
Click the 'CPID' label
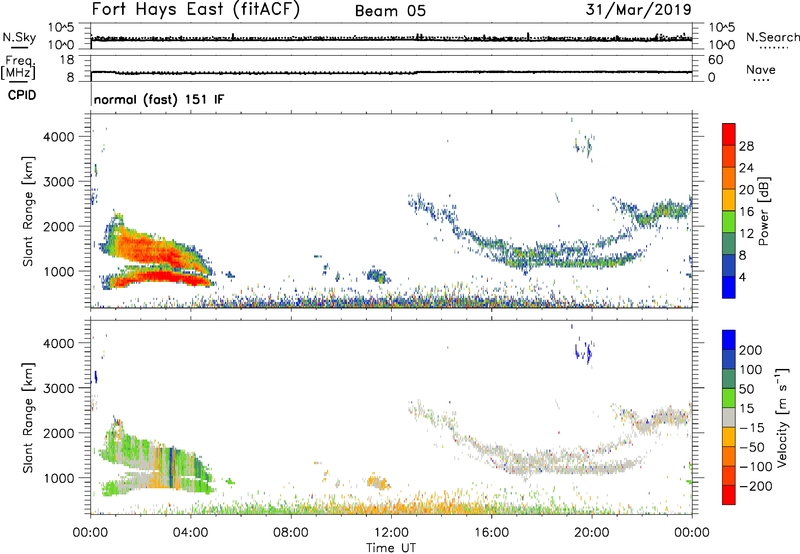coord(22,95)
